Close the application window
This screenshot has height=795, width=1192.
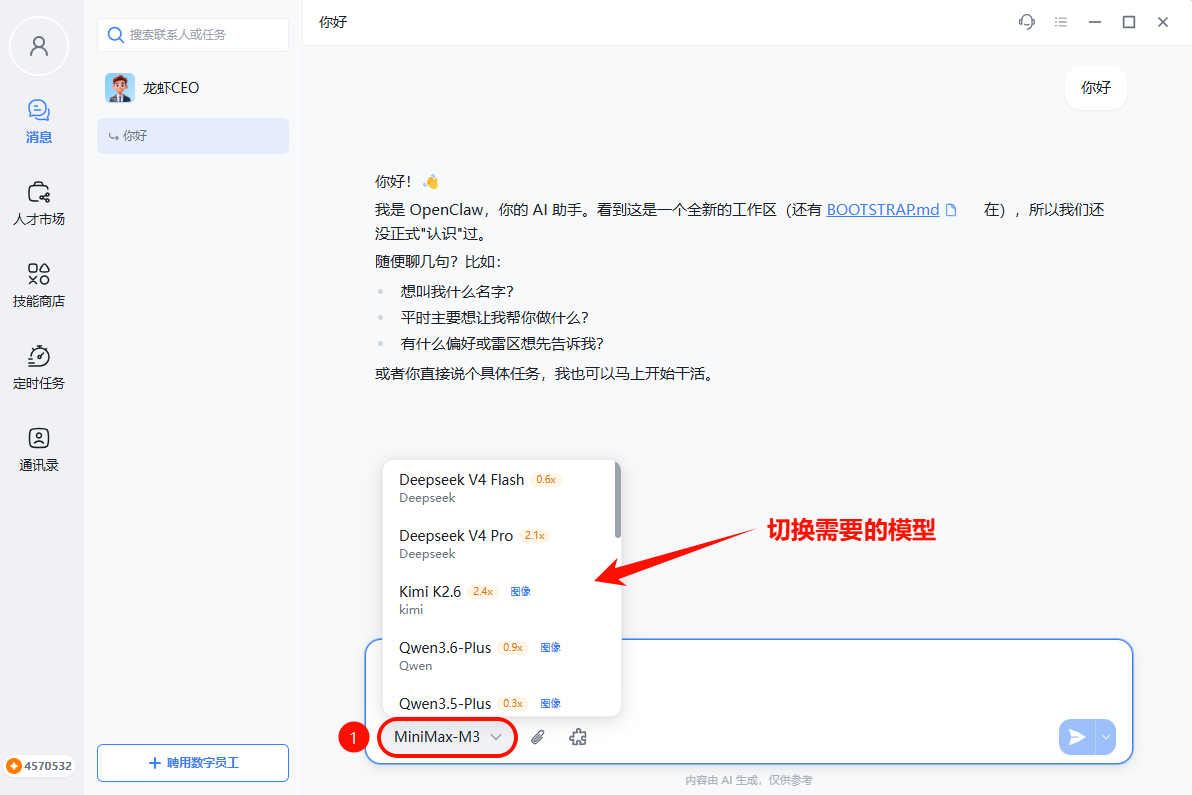(1163, 22)
